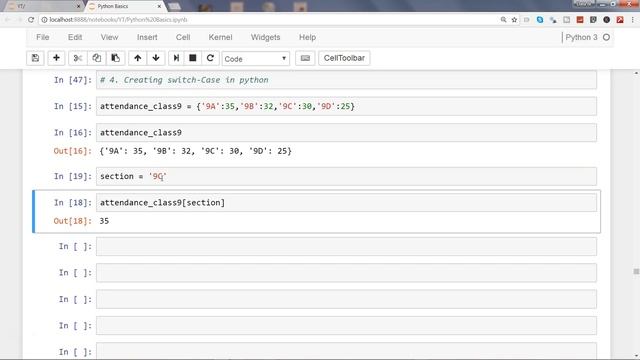Cut selected cells with the scissors icon
The height and width of the screenshot is (360, 640).
tap(77, 58)
